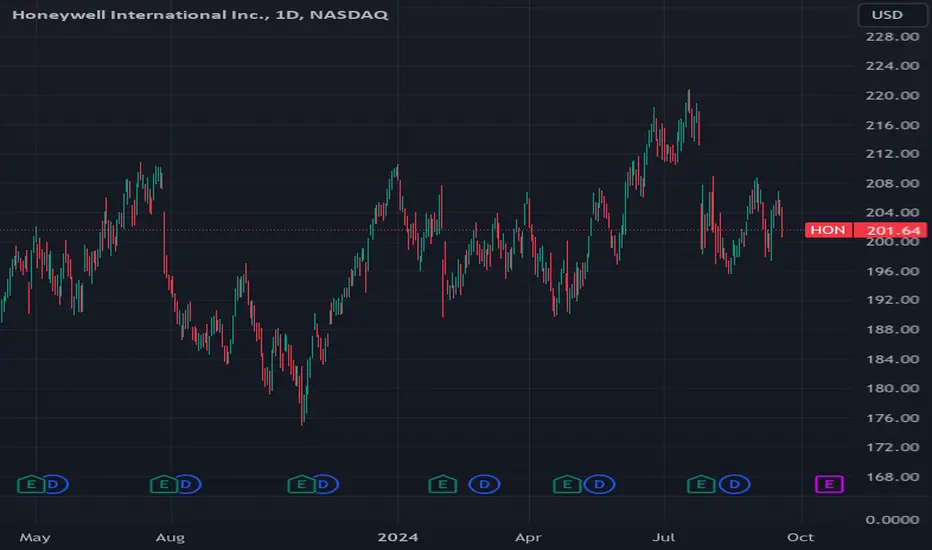Click the 201.64 current price label
Viewport: 932px width, 550px height.
pyautogui.click(x=890, y=230)
